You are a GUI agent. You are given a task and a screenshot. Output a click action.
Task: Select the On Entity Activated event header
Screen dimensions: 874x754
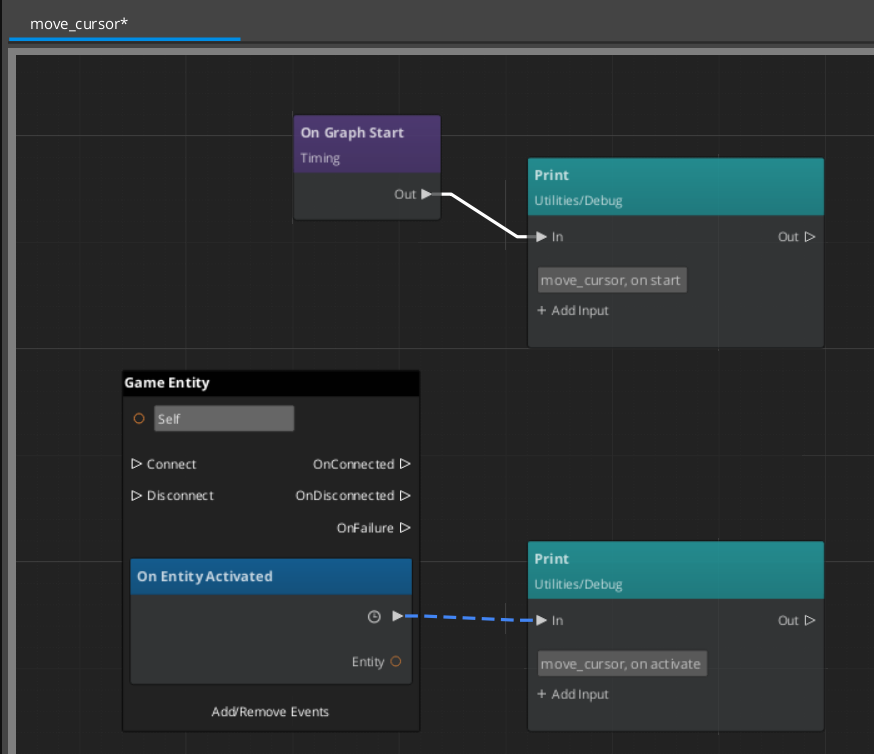tap(270, 576)
